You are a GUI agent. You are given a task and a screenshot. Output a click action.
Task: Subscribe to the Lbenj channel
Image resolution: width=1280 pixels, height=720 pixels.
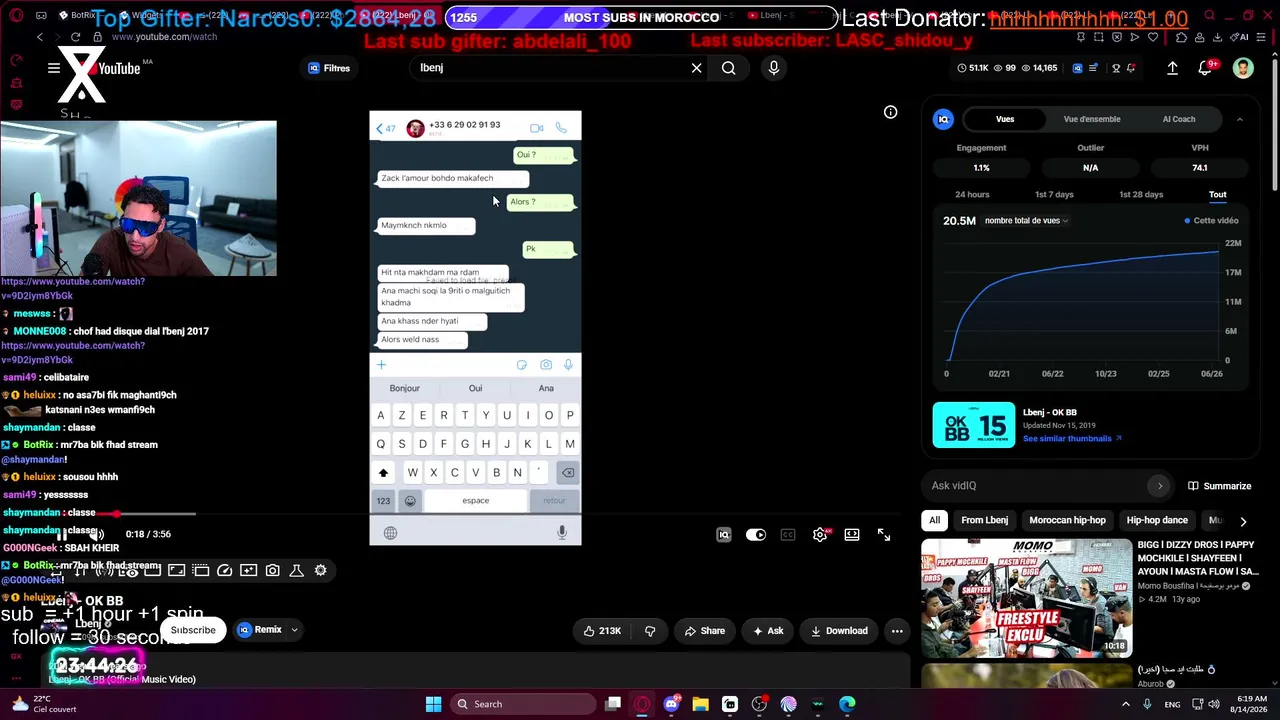tap(193, 630)
